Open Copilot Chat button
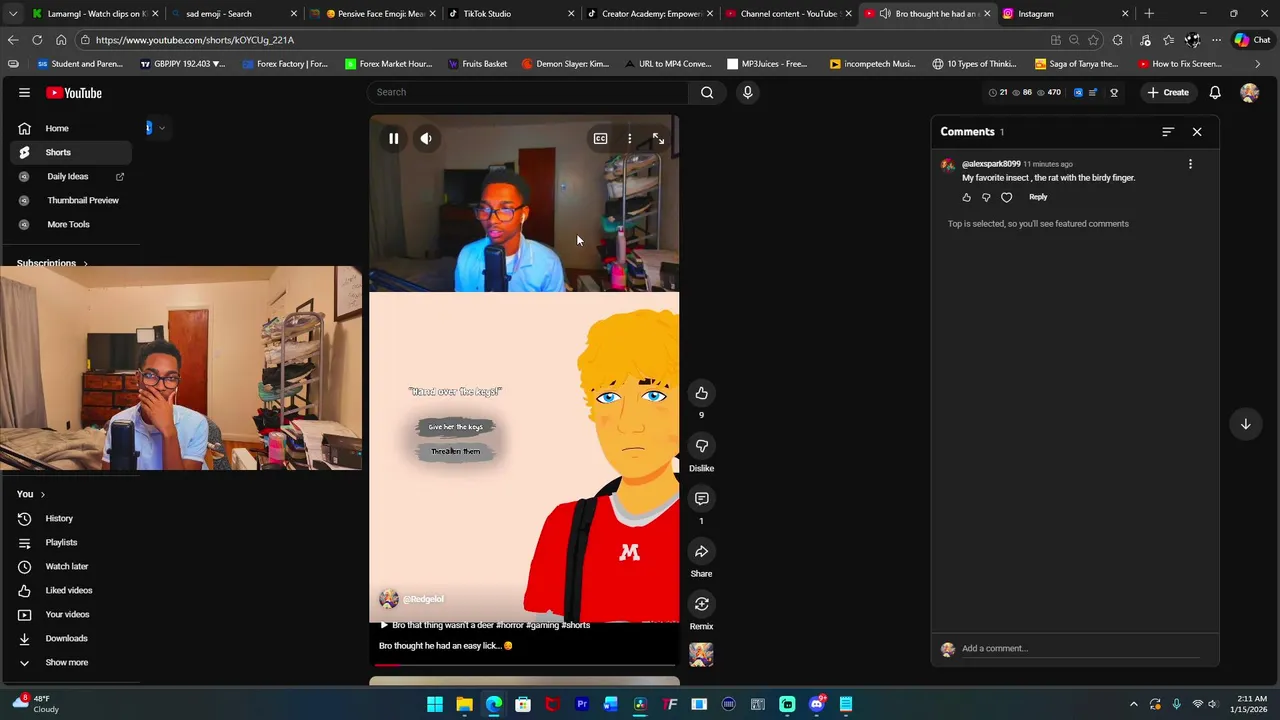Viewport: 1280px width, 720px height. point(1253,40)
